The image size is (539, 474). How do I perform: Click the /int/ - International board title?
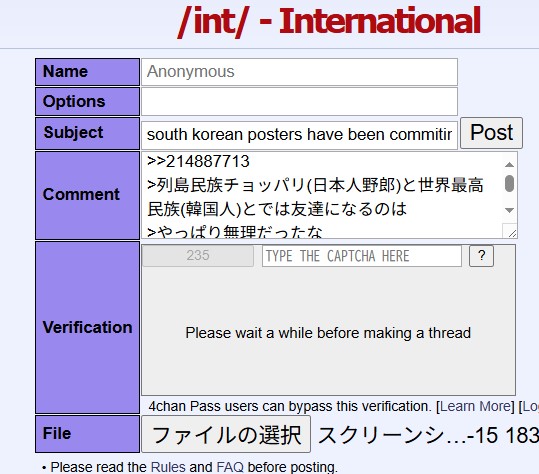click(x=329, y=21)
